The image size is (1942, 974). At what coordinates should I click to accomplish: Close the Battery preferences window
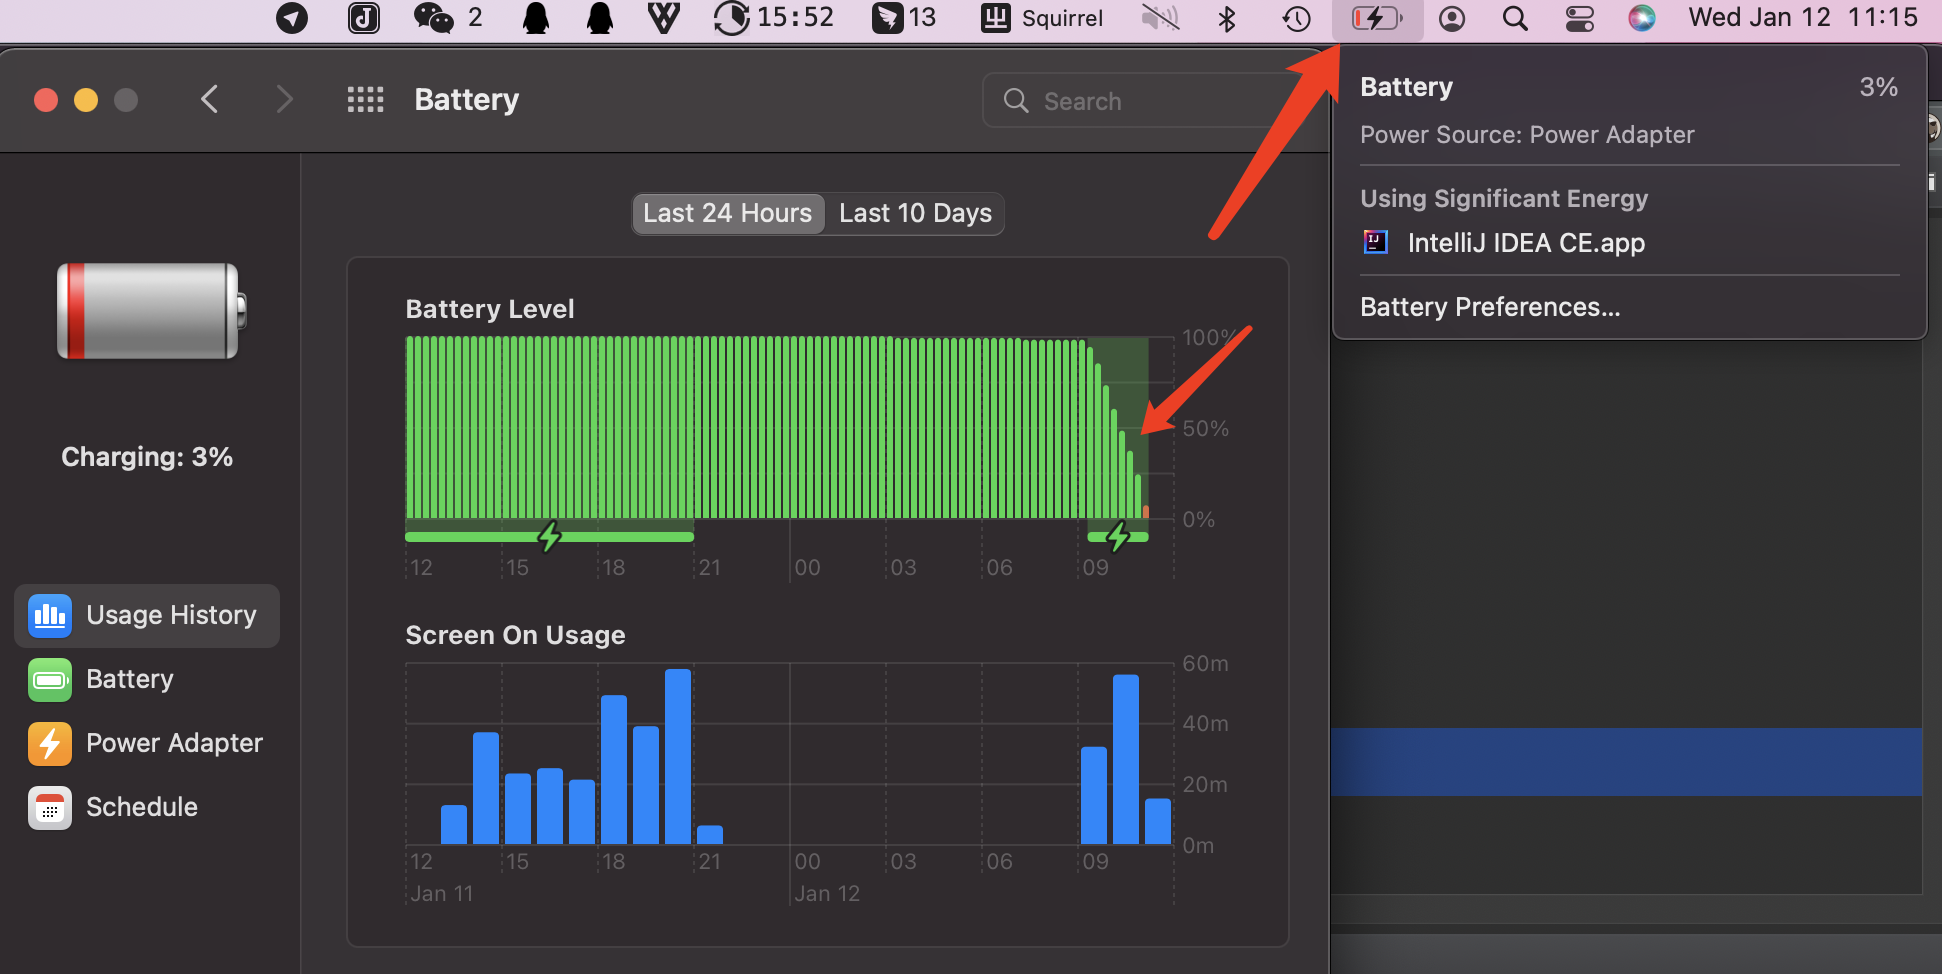[x=46, y=100]
